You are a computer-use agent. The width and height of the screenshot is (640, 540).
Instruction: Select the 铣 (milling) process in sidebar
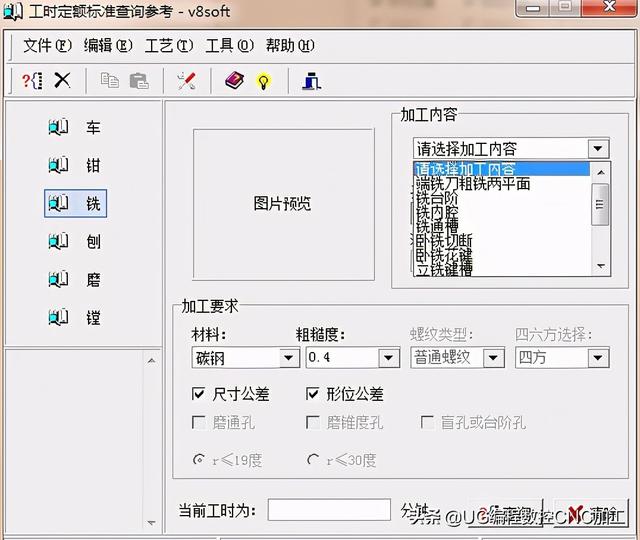tap(76, 203)
